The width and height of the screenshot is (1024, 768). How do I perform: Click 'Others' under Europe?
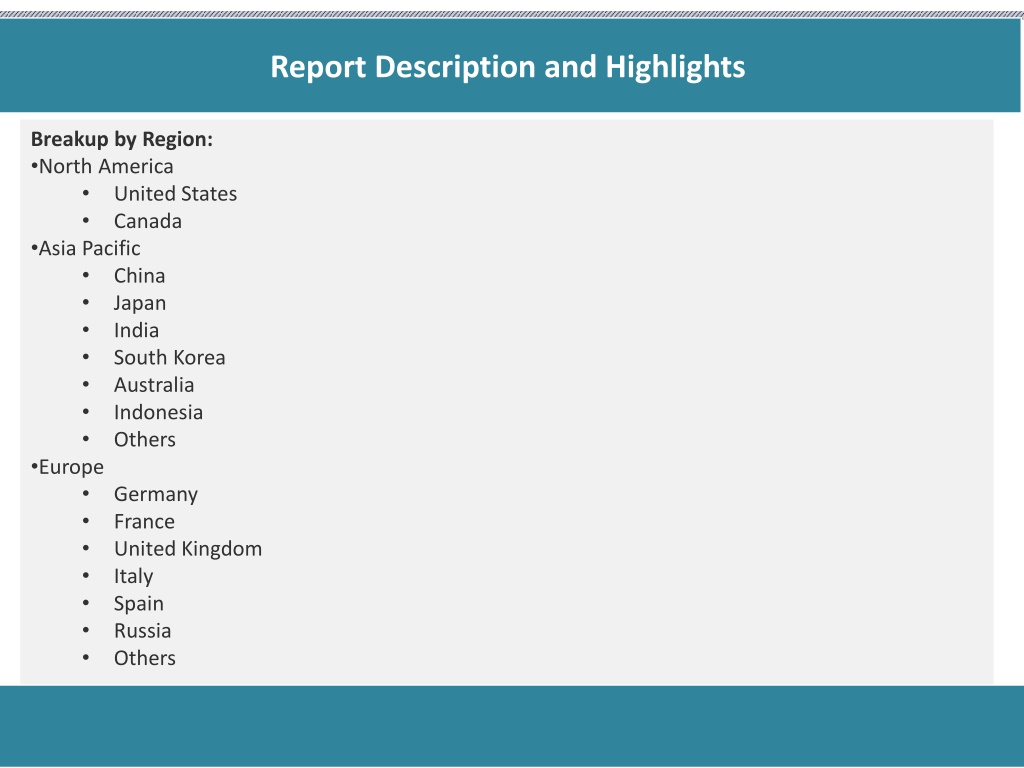(x=144, y=658)
